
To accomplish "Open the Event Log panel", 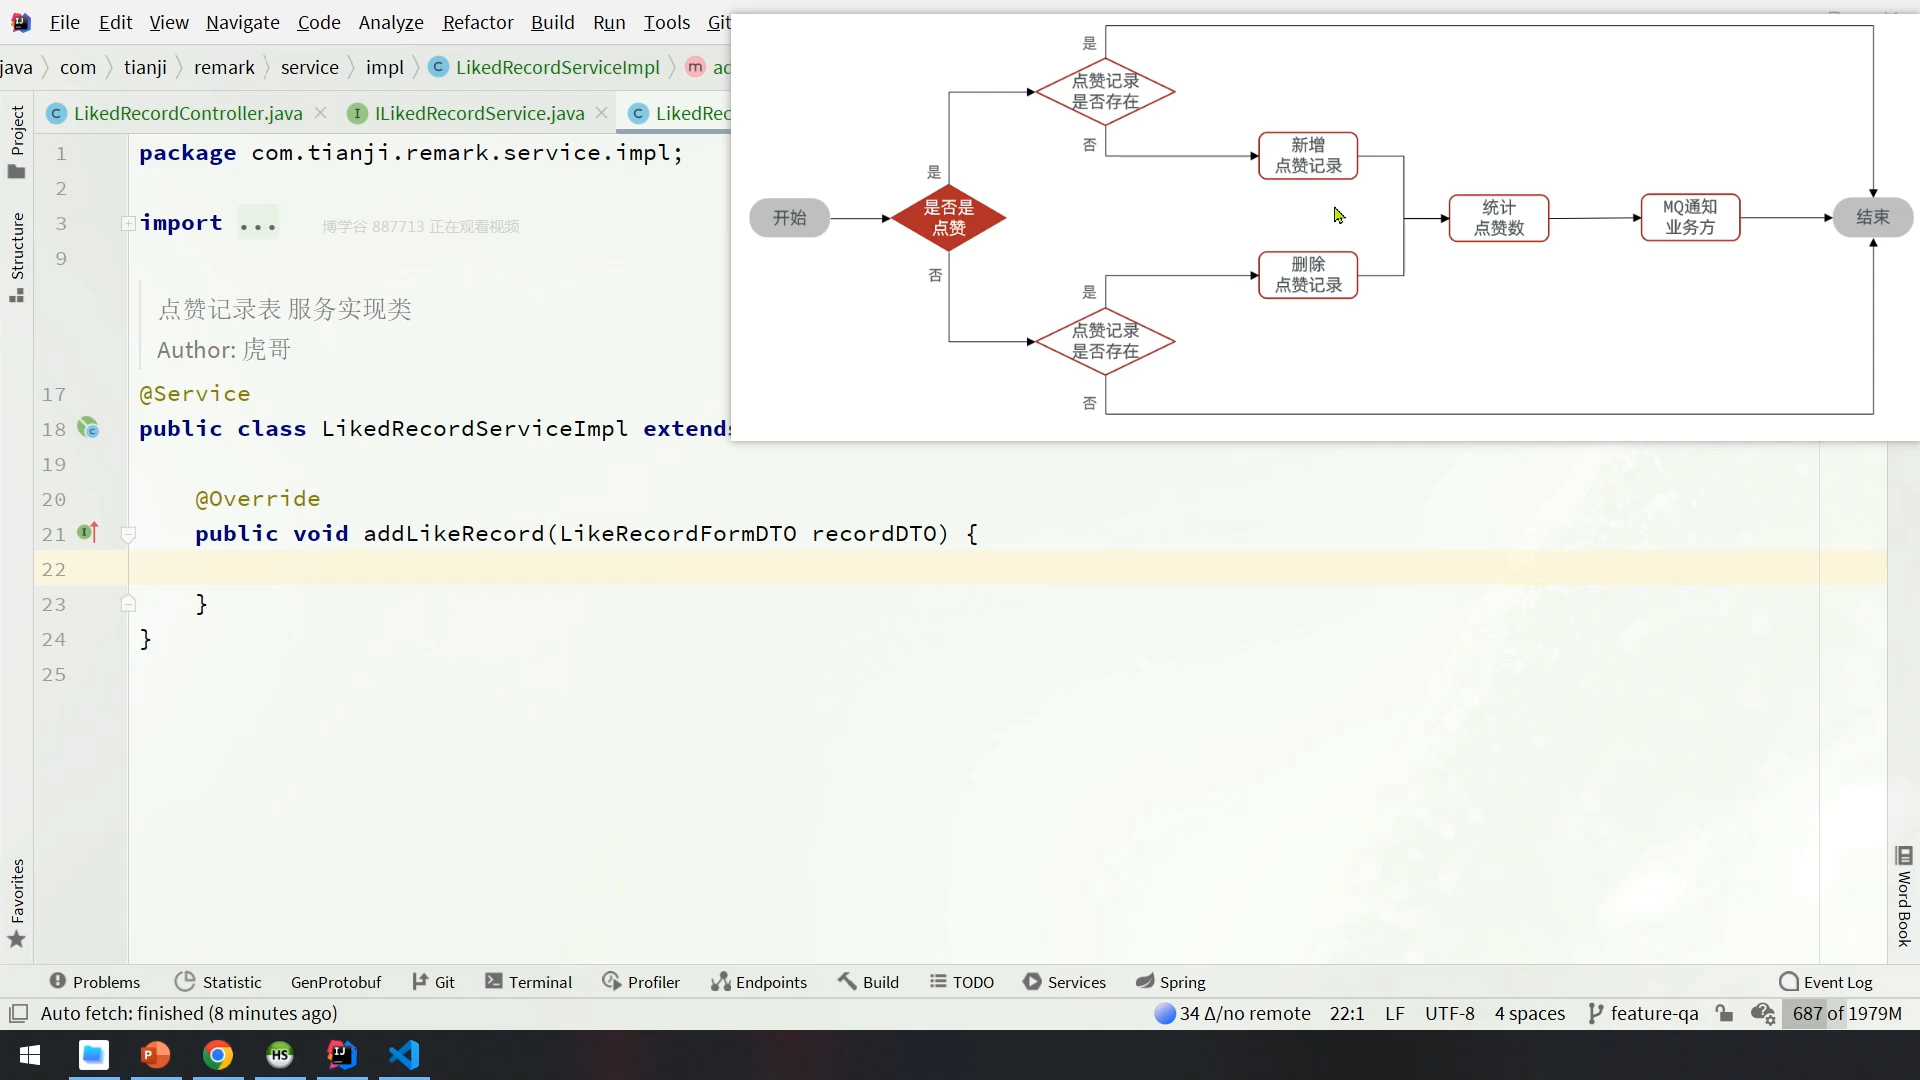I will pyautogui.click(x=1826, y=982).
